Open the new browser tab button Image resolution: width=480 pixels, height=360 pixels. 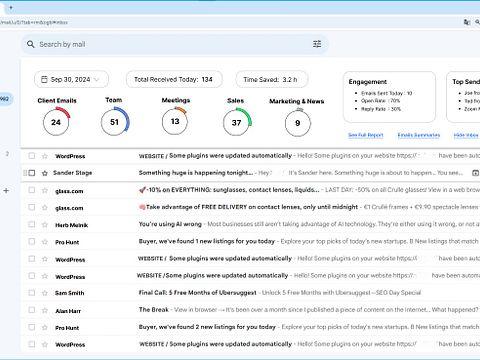tap(11, 7)
